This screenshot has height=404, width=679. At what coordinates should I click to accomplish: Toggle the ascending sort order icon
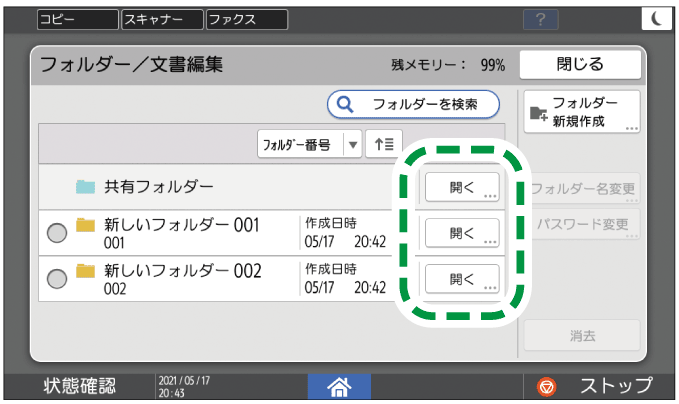(384, 144)
